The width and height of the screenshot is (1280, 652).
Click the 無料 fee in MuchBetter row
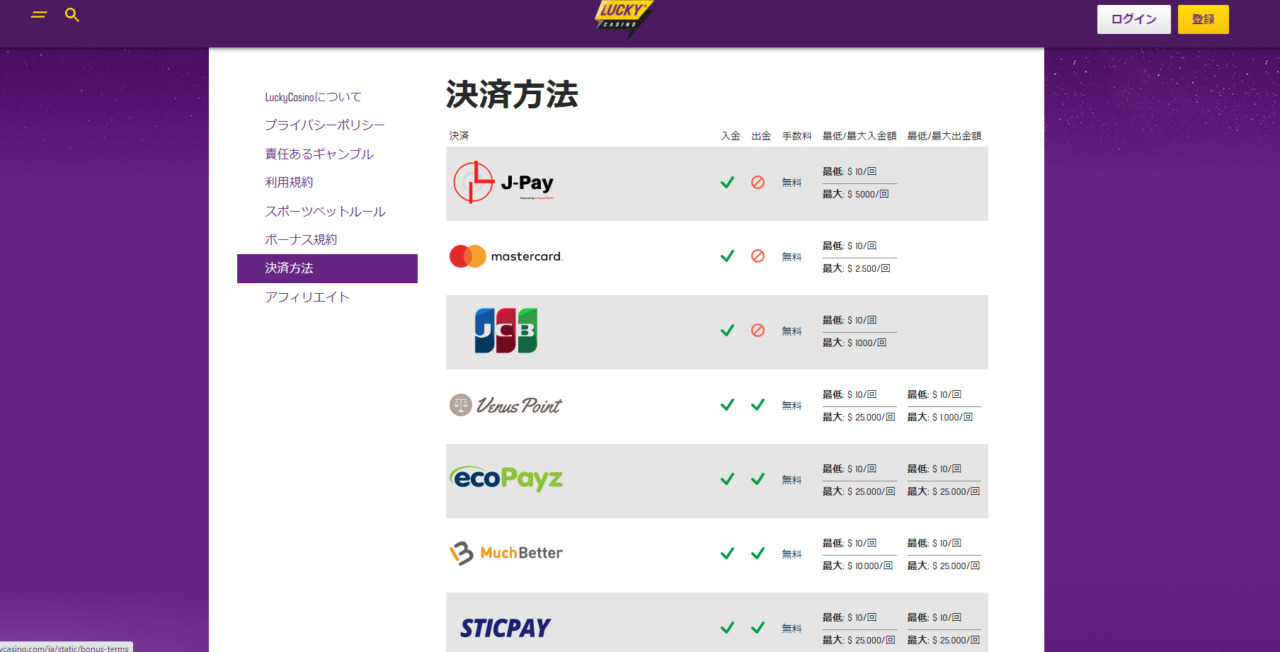point(792,554)
